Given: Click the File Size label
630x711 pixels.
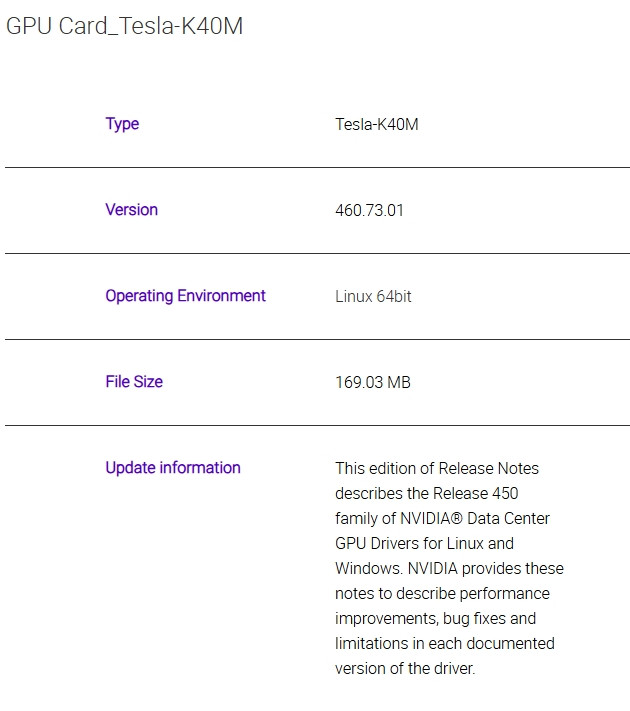Looking at the screenshot, I should (134, 382).
